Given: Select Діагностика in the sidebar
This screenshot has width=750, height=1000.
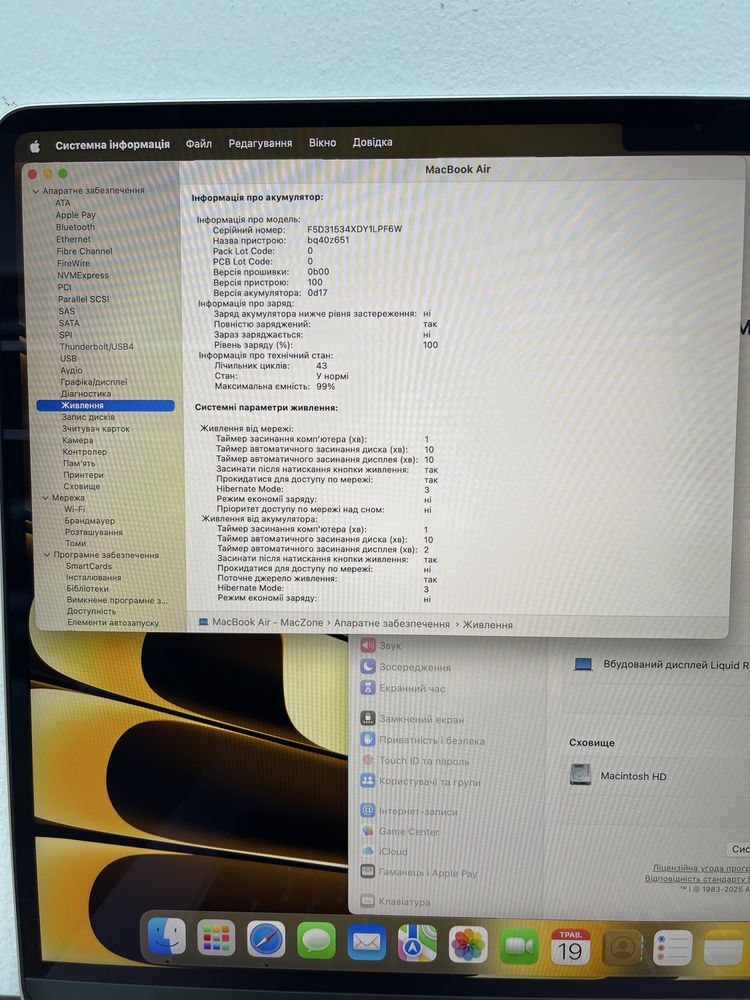Looking at the screenshot, I should pyautogui.click(x=86, y=393).
